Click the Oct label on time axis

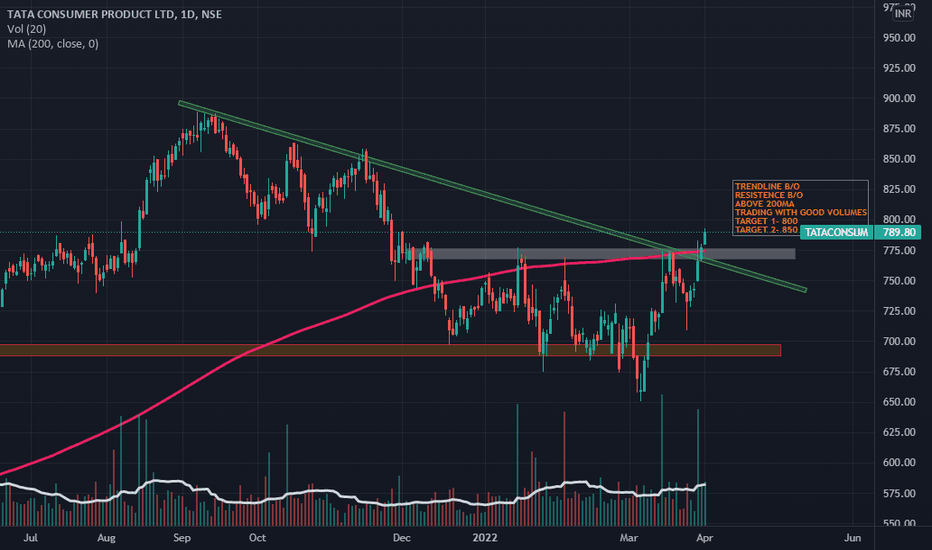pyautogui.click(x=257, y=538)
